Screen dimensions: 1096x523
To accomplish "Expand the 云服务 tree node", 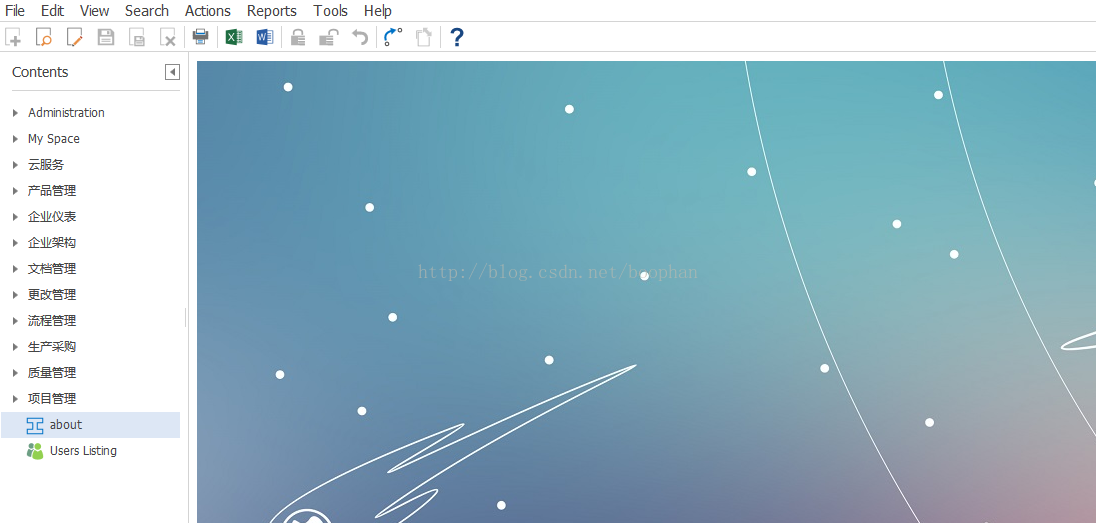I will pyautogui.click(x=15, y=165).
